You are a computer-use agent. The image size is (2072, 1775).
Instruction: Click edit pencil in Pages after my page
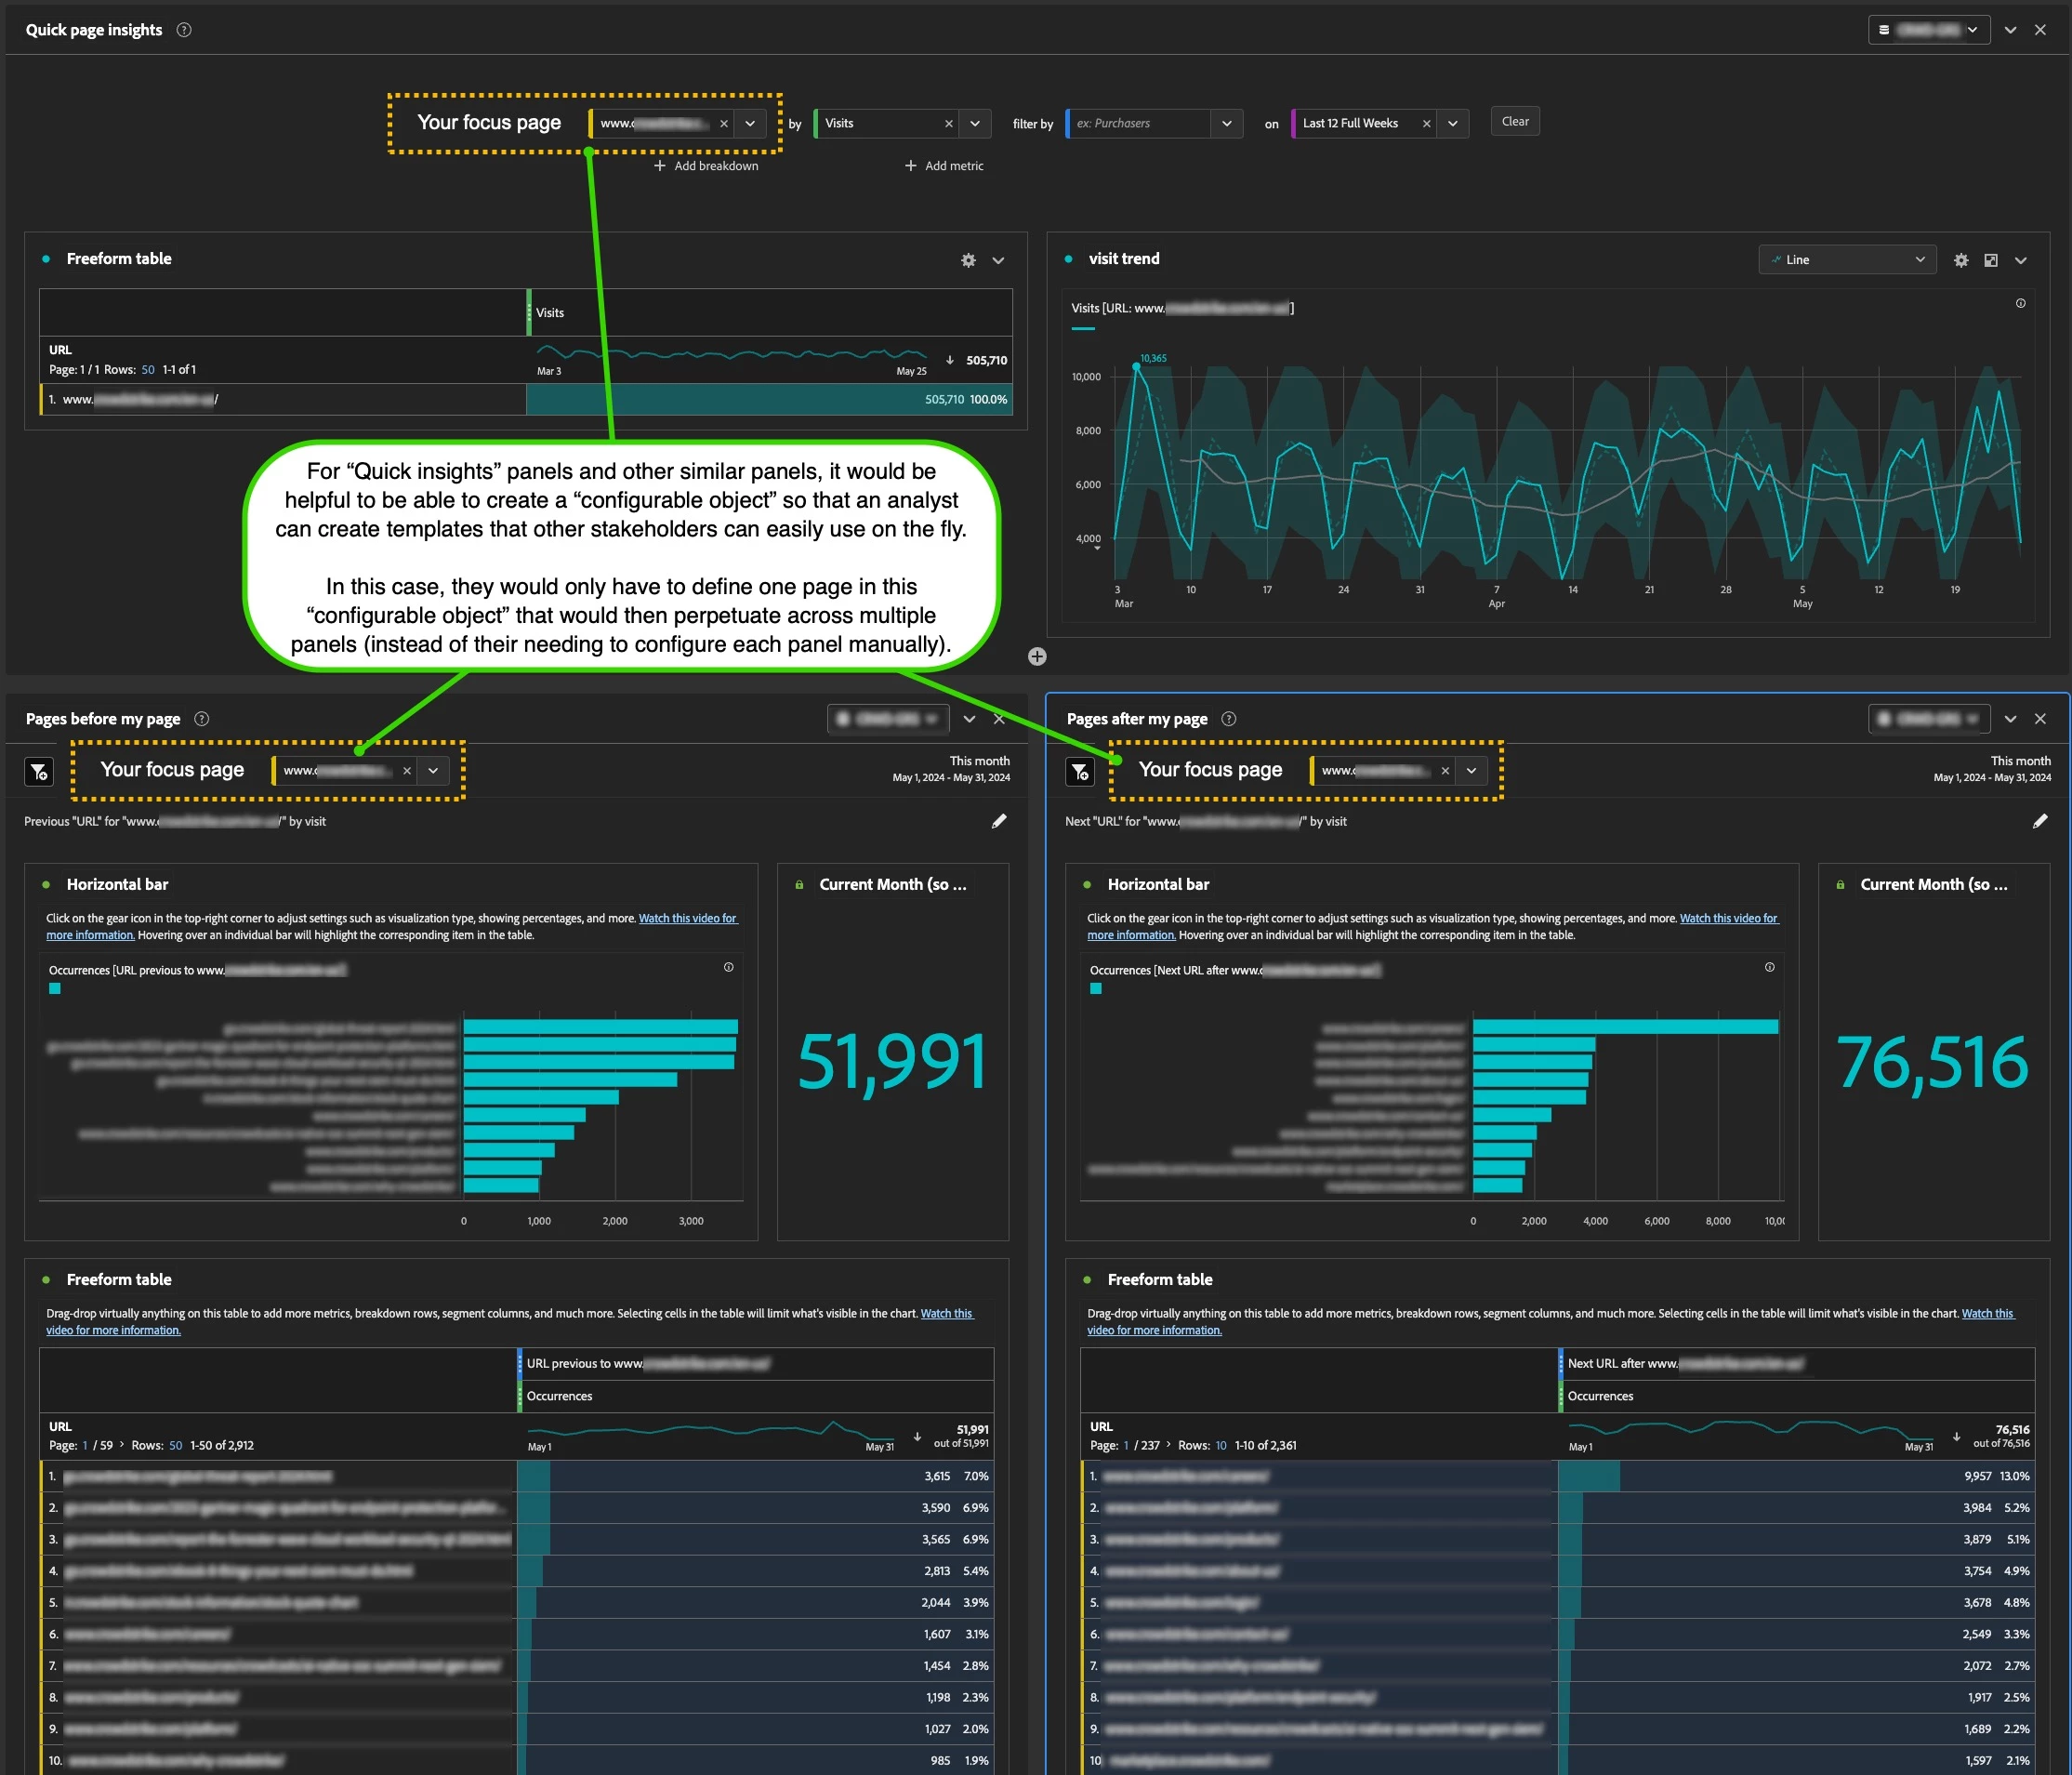click(2039, 821)
